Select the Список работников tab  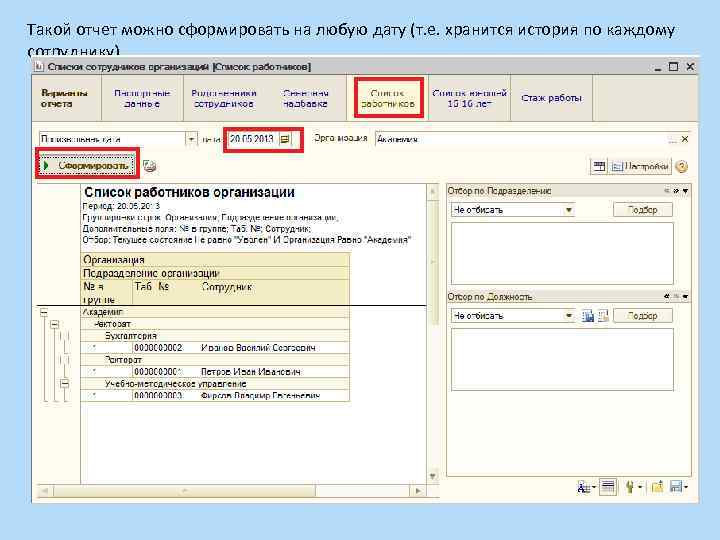pos(388,98)
